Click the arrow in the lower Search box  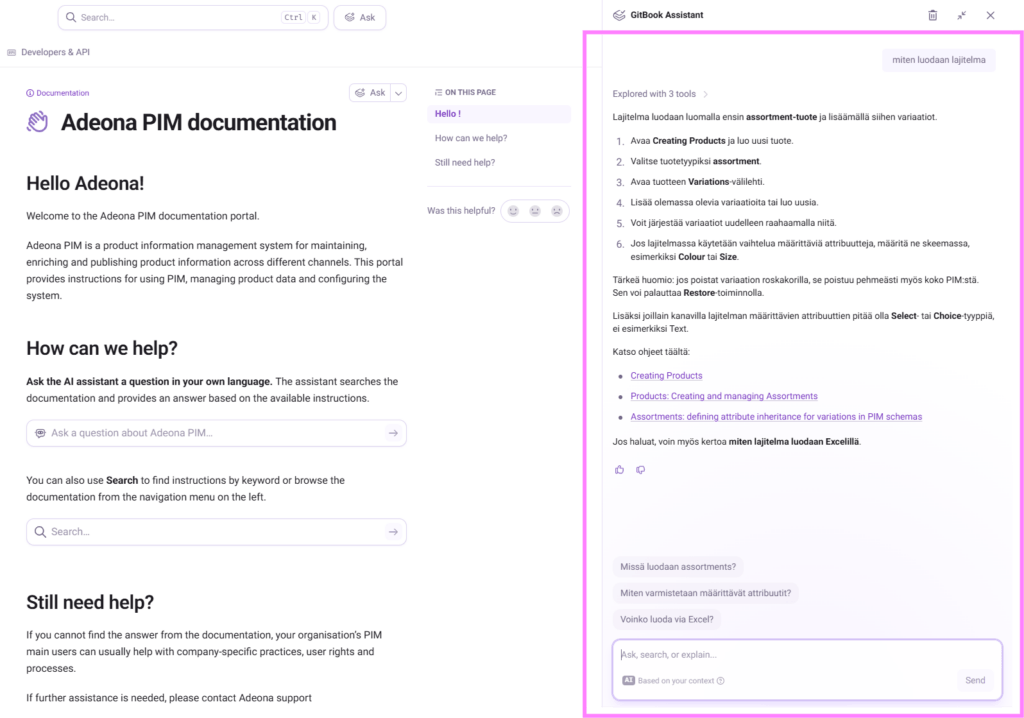393,532
